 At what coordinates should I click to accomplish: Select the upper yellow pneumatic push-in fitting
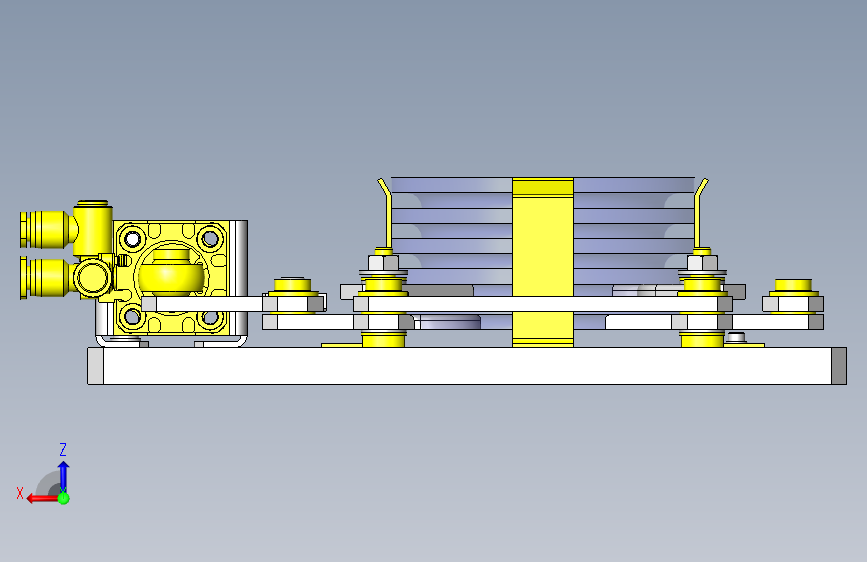pos(48,230)
